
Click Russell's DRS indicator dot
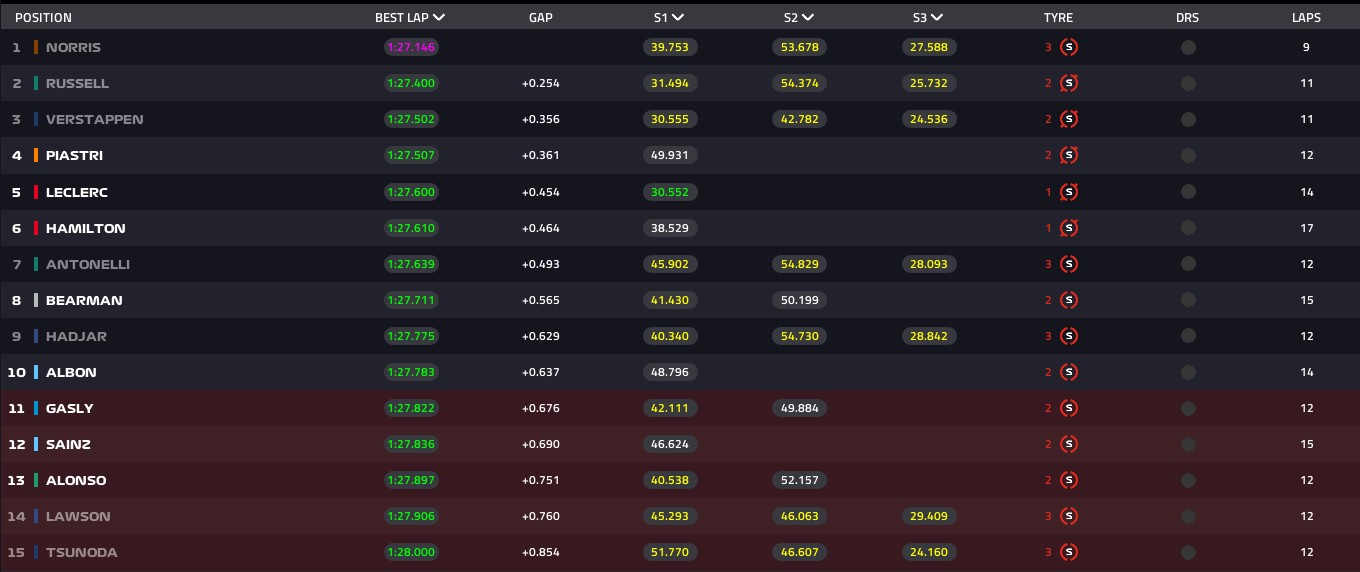pos(1188,83)
